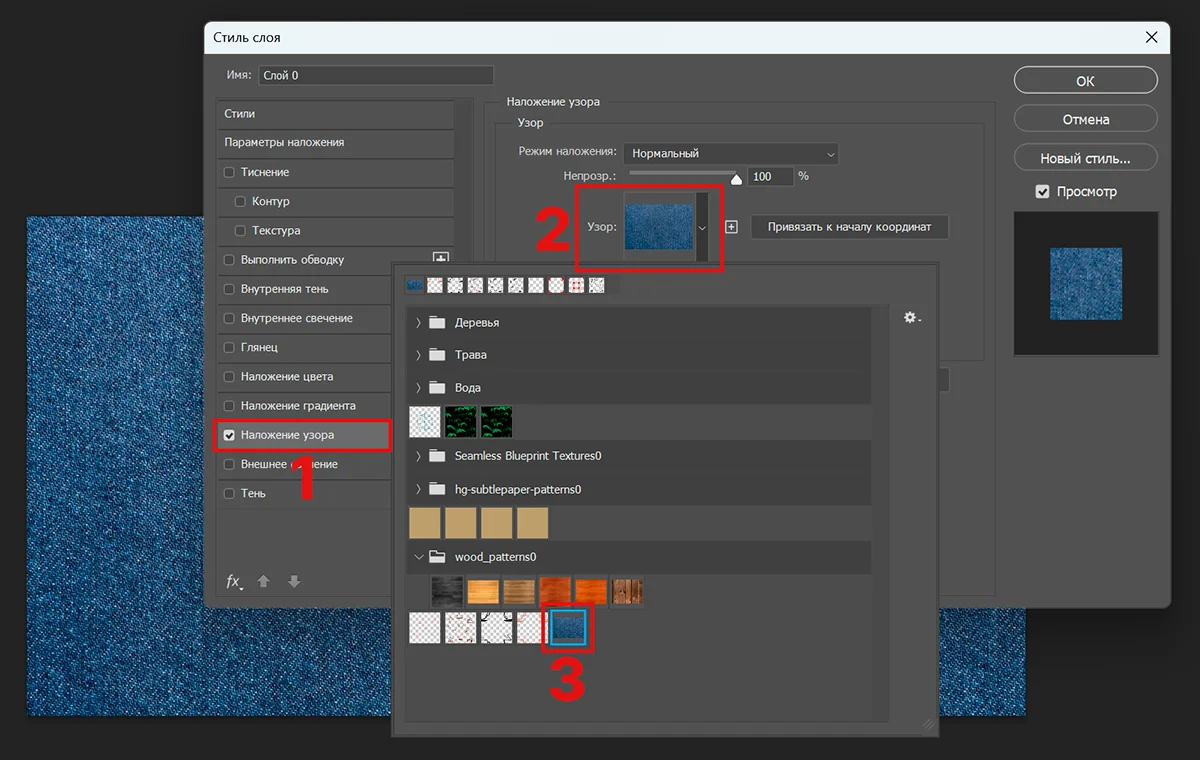Image resolution: width=1200 pixels, height=760 pixels.
Task: Select the selected blue denim pattern swatch
Action: point(568,627)
